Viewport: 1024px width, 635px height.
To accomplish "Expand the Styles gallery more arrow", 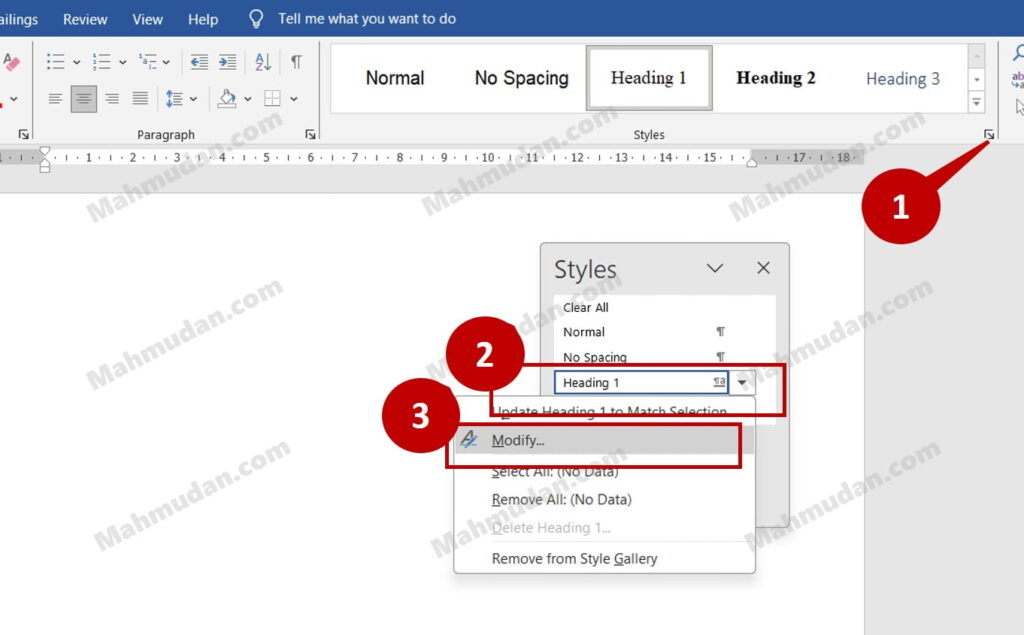I will pyautogui.click(x=976, y=102).
